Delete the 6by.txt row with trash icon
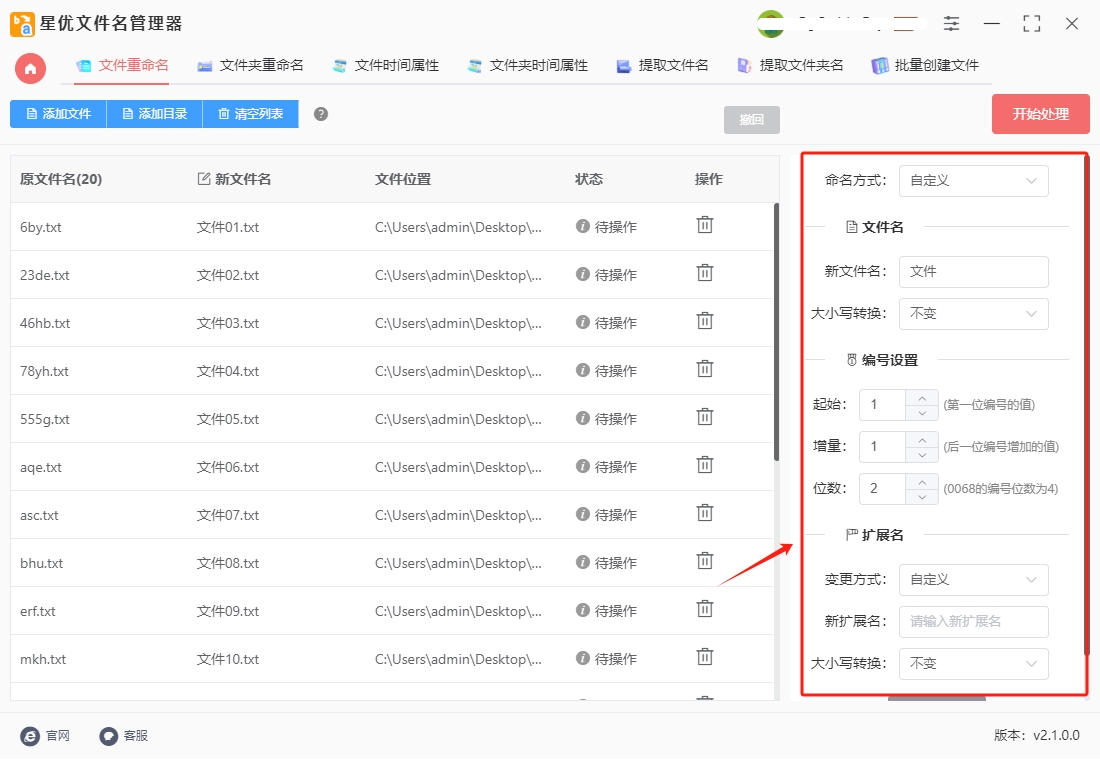The height and width of the screenshot is (760, 1100). [704, 225]
